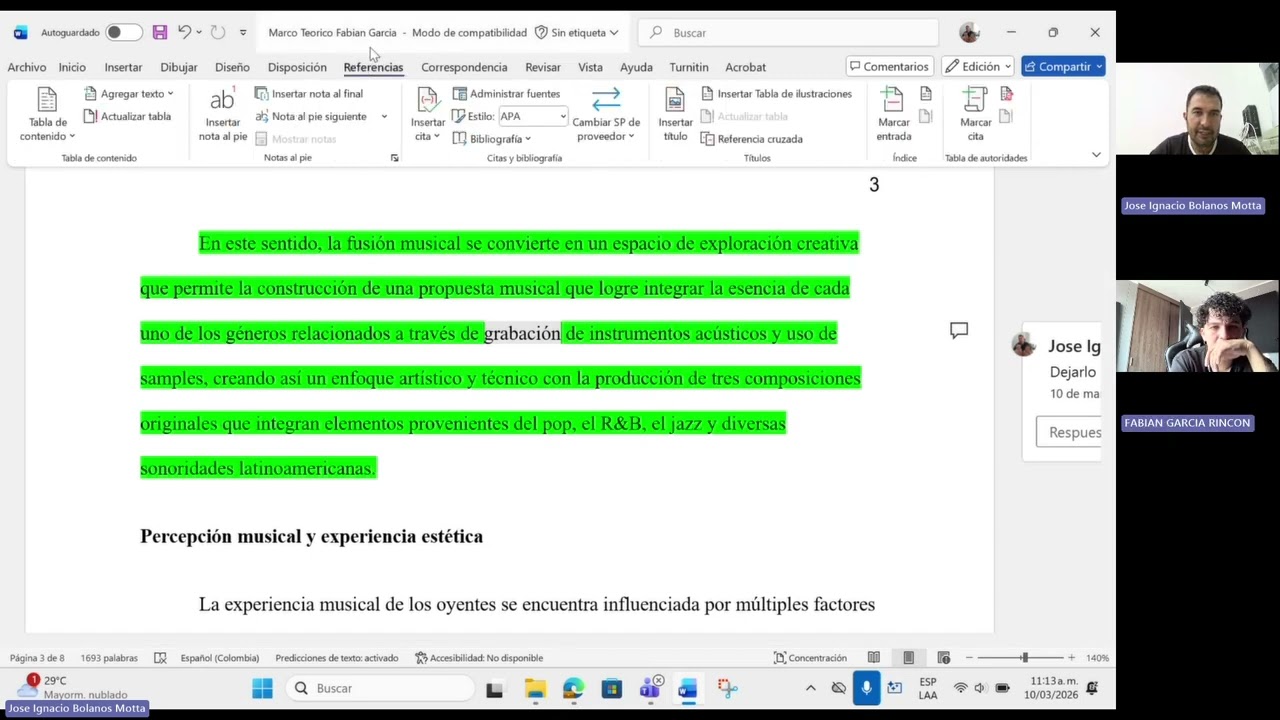Click Español (Colombia) language indicator

coord(220,658)
